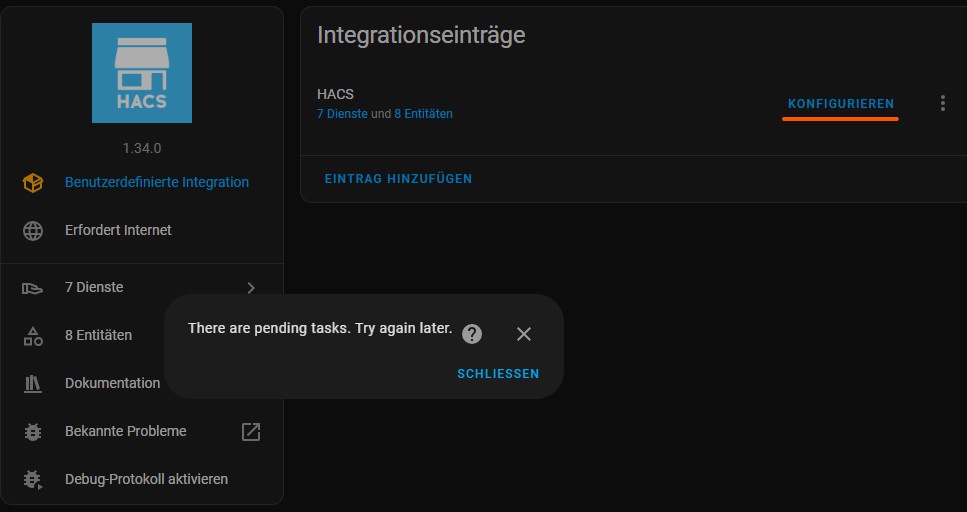Screen dimensions: 967x512
Task: Expand 7 Dienste via chevron arrow
Action: tap(251, 288)
